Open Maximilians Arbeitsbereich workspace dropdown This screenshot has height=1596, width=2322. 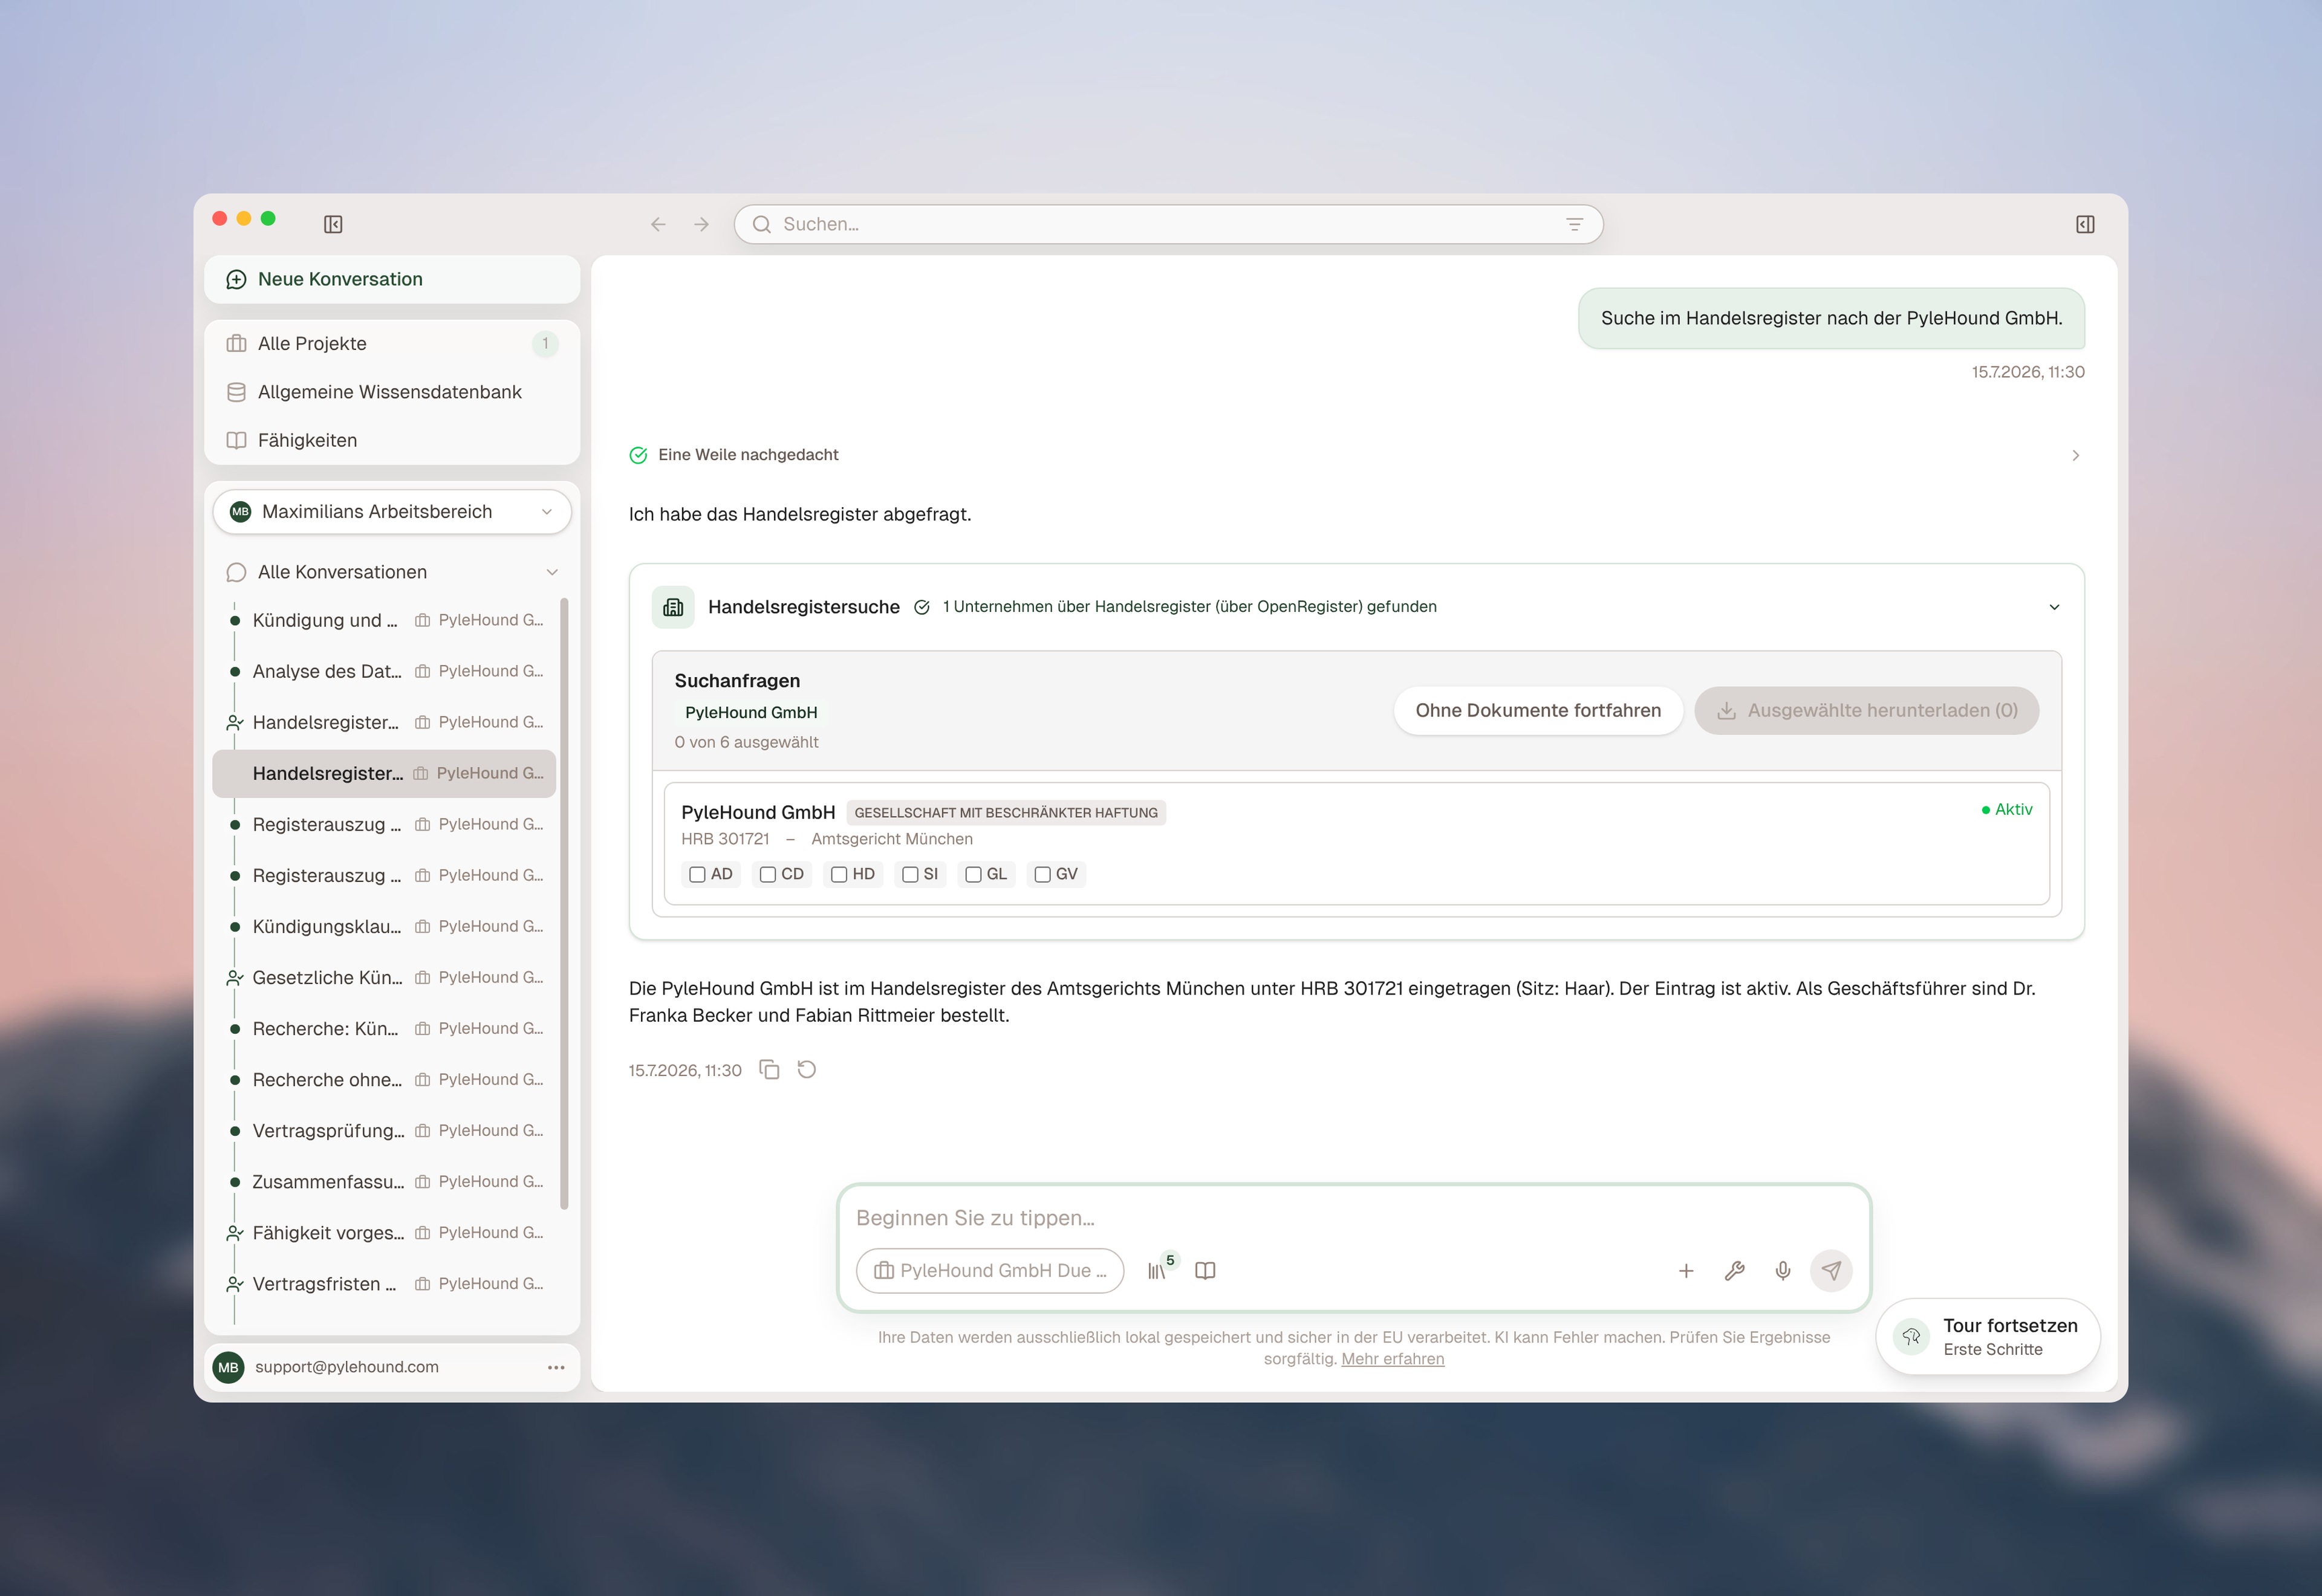click(392, 512)
